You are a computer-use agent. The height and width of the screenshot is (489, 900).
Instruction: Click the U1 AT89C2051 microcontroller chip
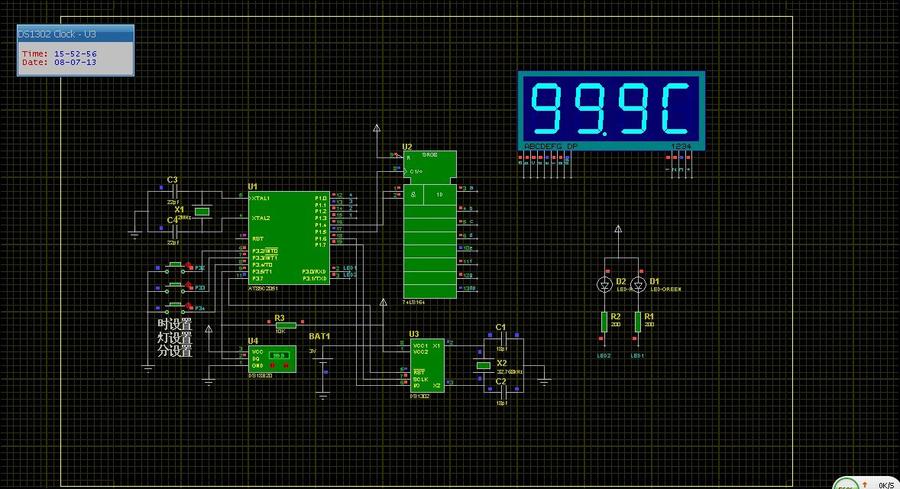pyautogui.click(x=288, y=238)
